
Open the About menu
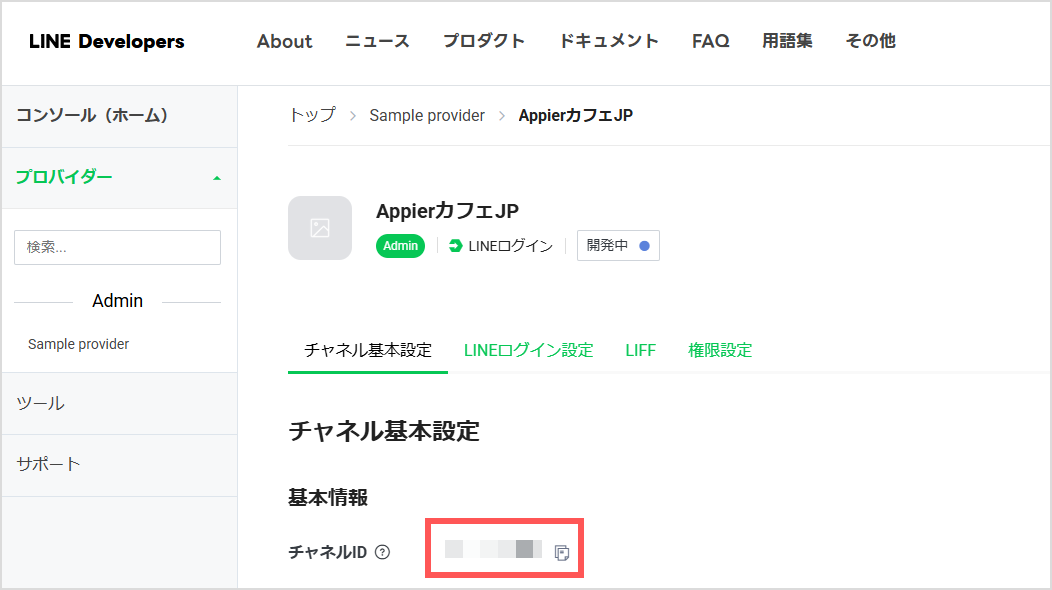coord(284,41)
